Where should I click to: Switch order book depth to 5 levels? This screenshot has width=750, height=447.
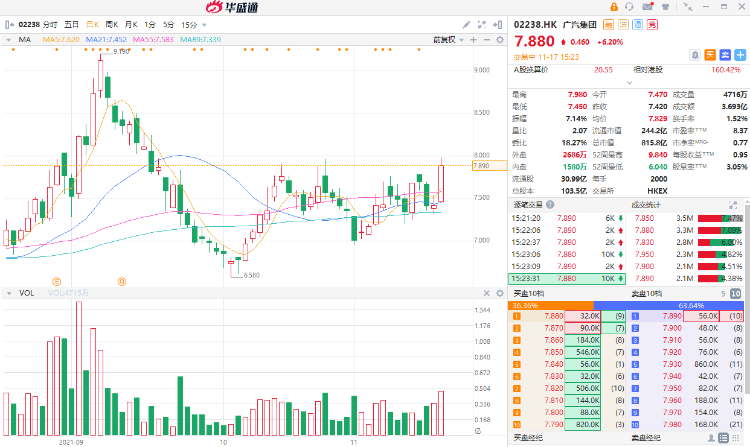(x=723, y=293)
